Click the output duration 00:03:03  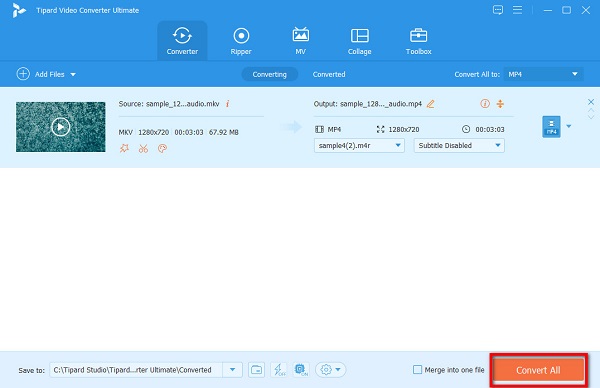tap(490, 129)
